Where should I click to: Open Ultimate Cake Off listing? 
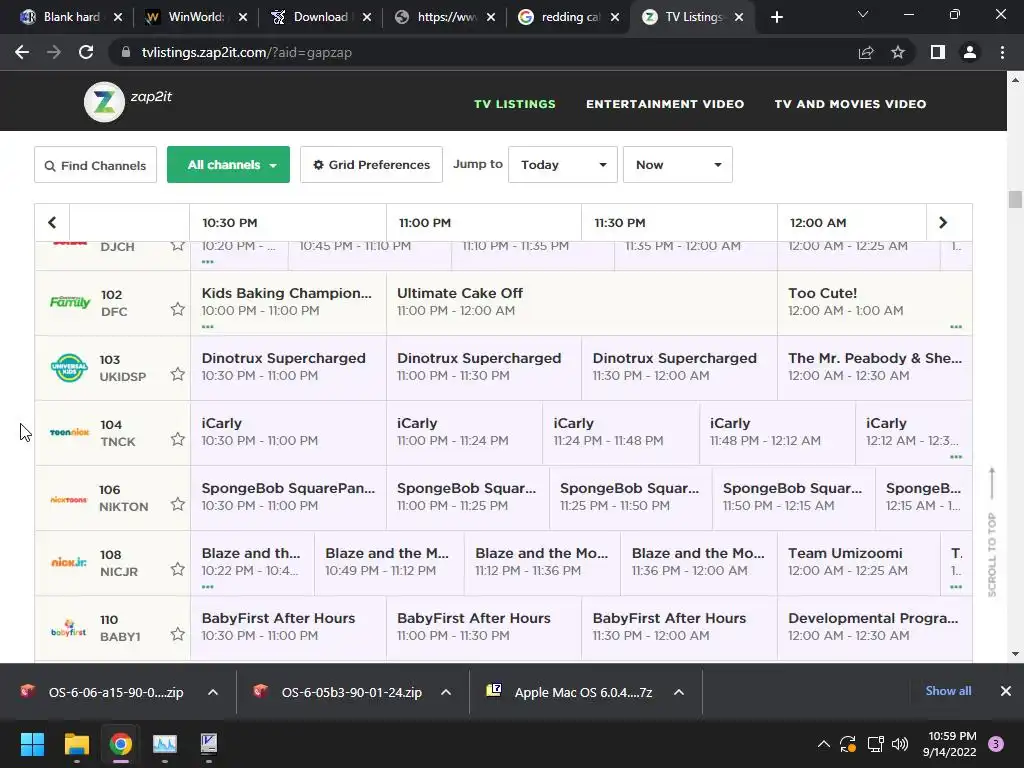[x=582, y=302]
